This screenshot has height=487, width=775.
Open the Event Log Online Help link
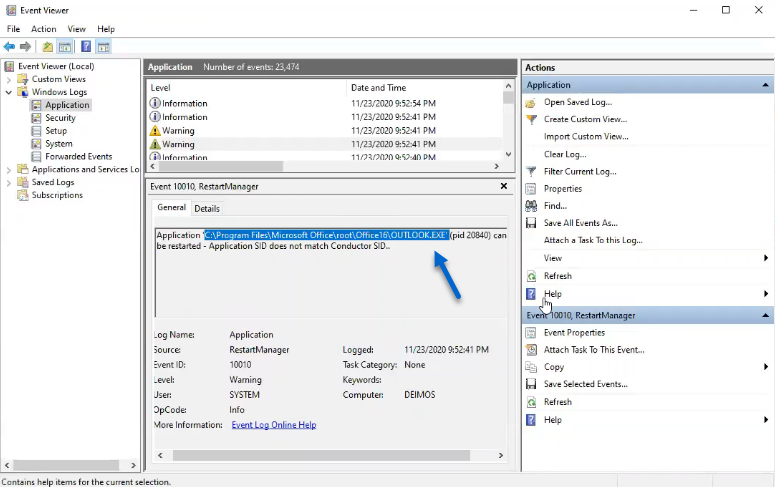273,425
